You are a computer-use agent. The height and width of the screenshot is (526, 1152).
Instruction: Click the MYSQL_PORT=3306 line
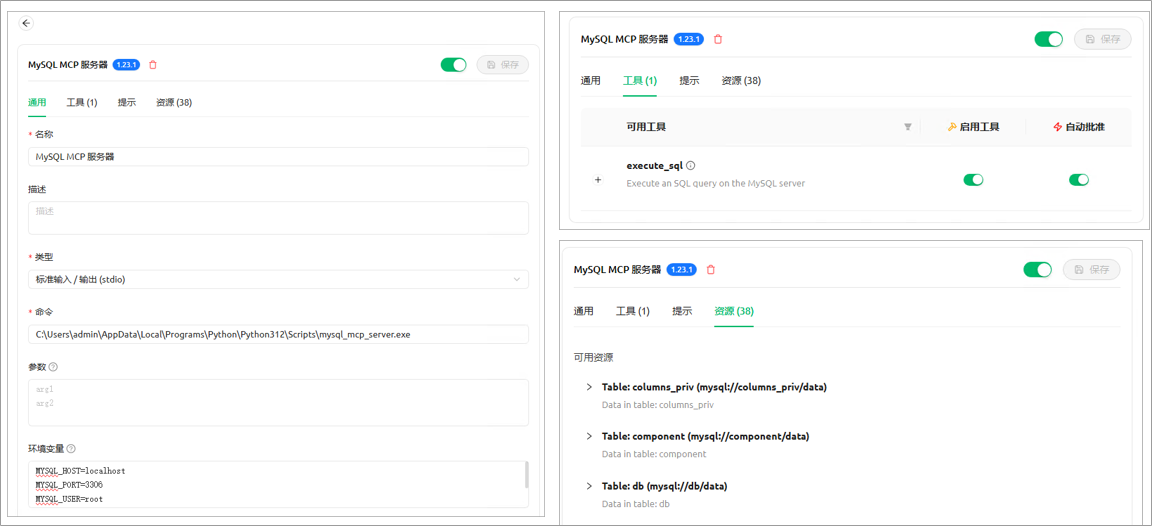67,485
